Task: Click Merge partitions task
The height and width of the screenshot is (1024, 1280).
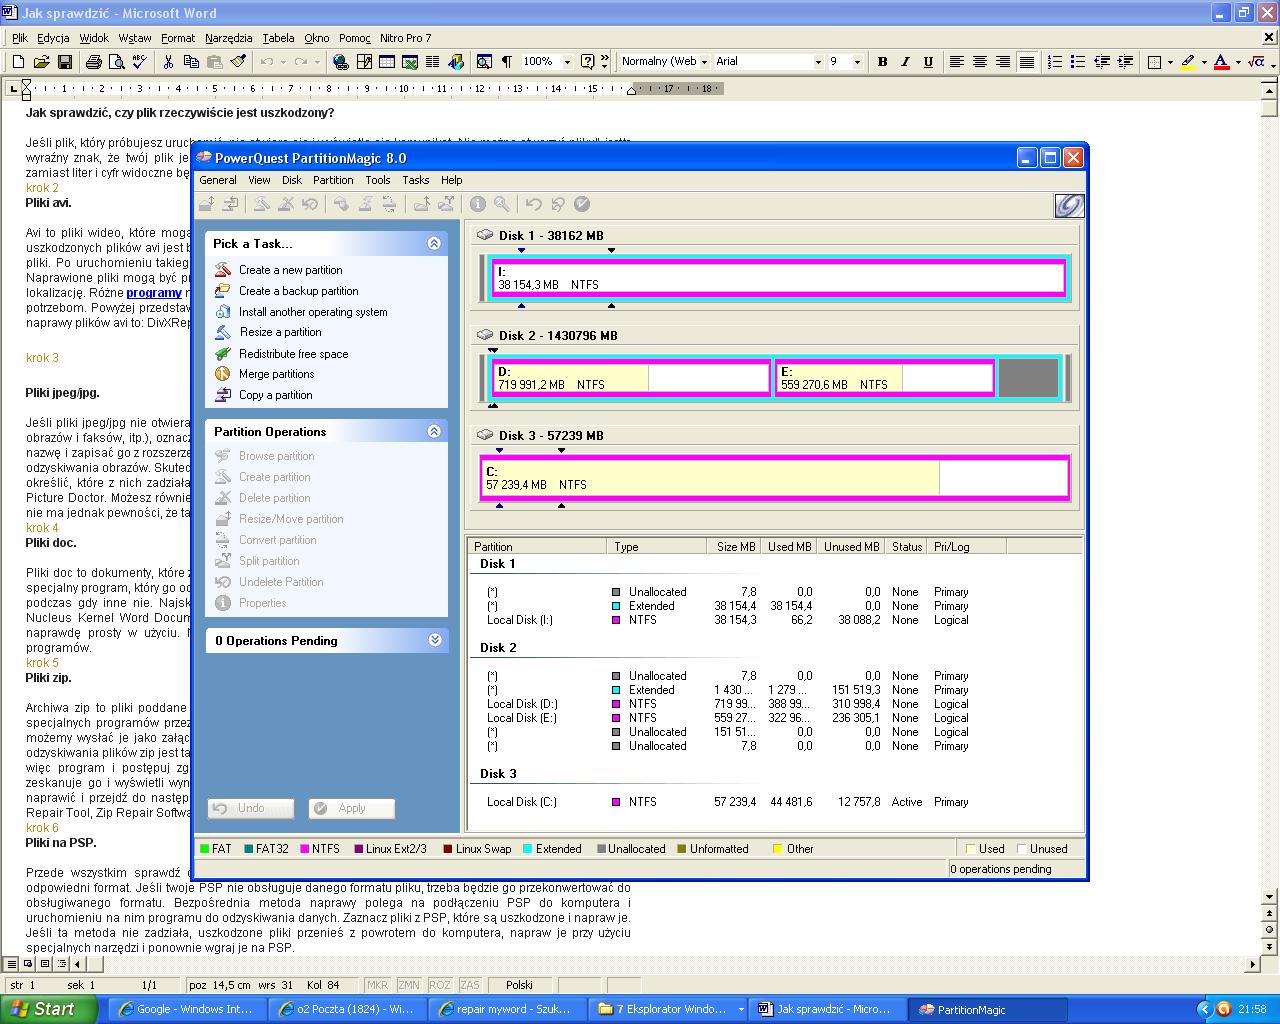Action: pos(276,374)
